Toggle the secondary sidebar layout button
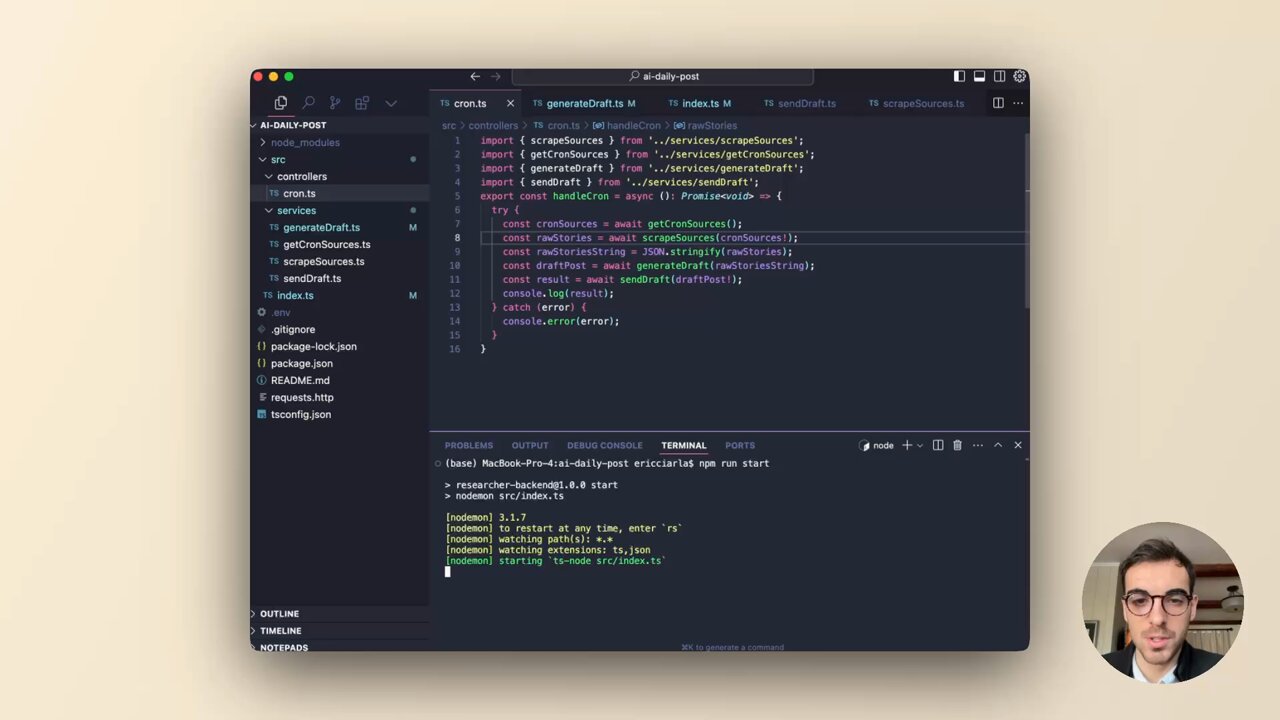Viewport: 1280px width, 720px height. coord(999,76)
